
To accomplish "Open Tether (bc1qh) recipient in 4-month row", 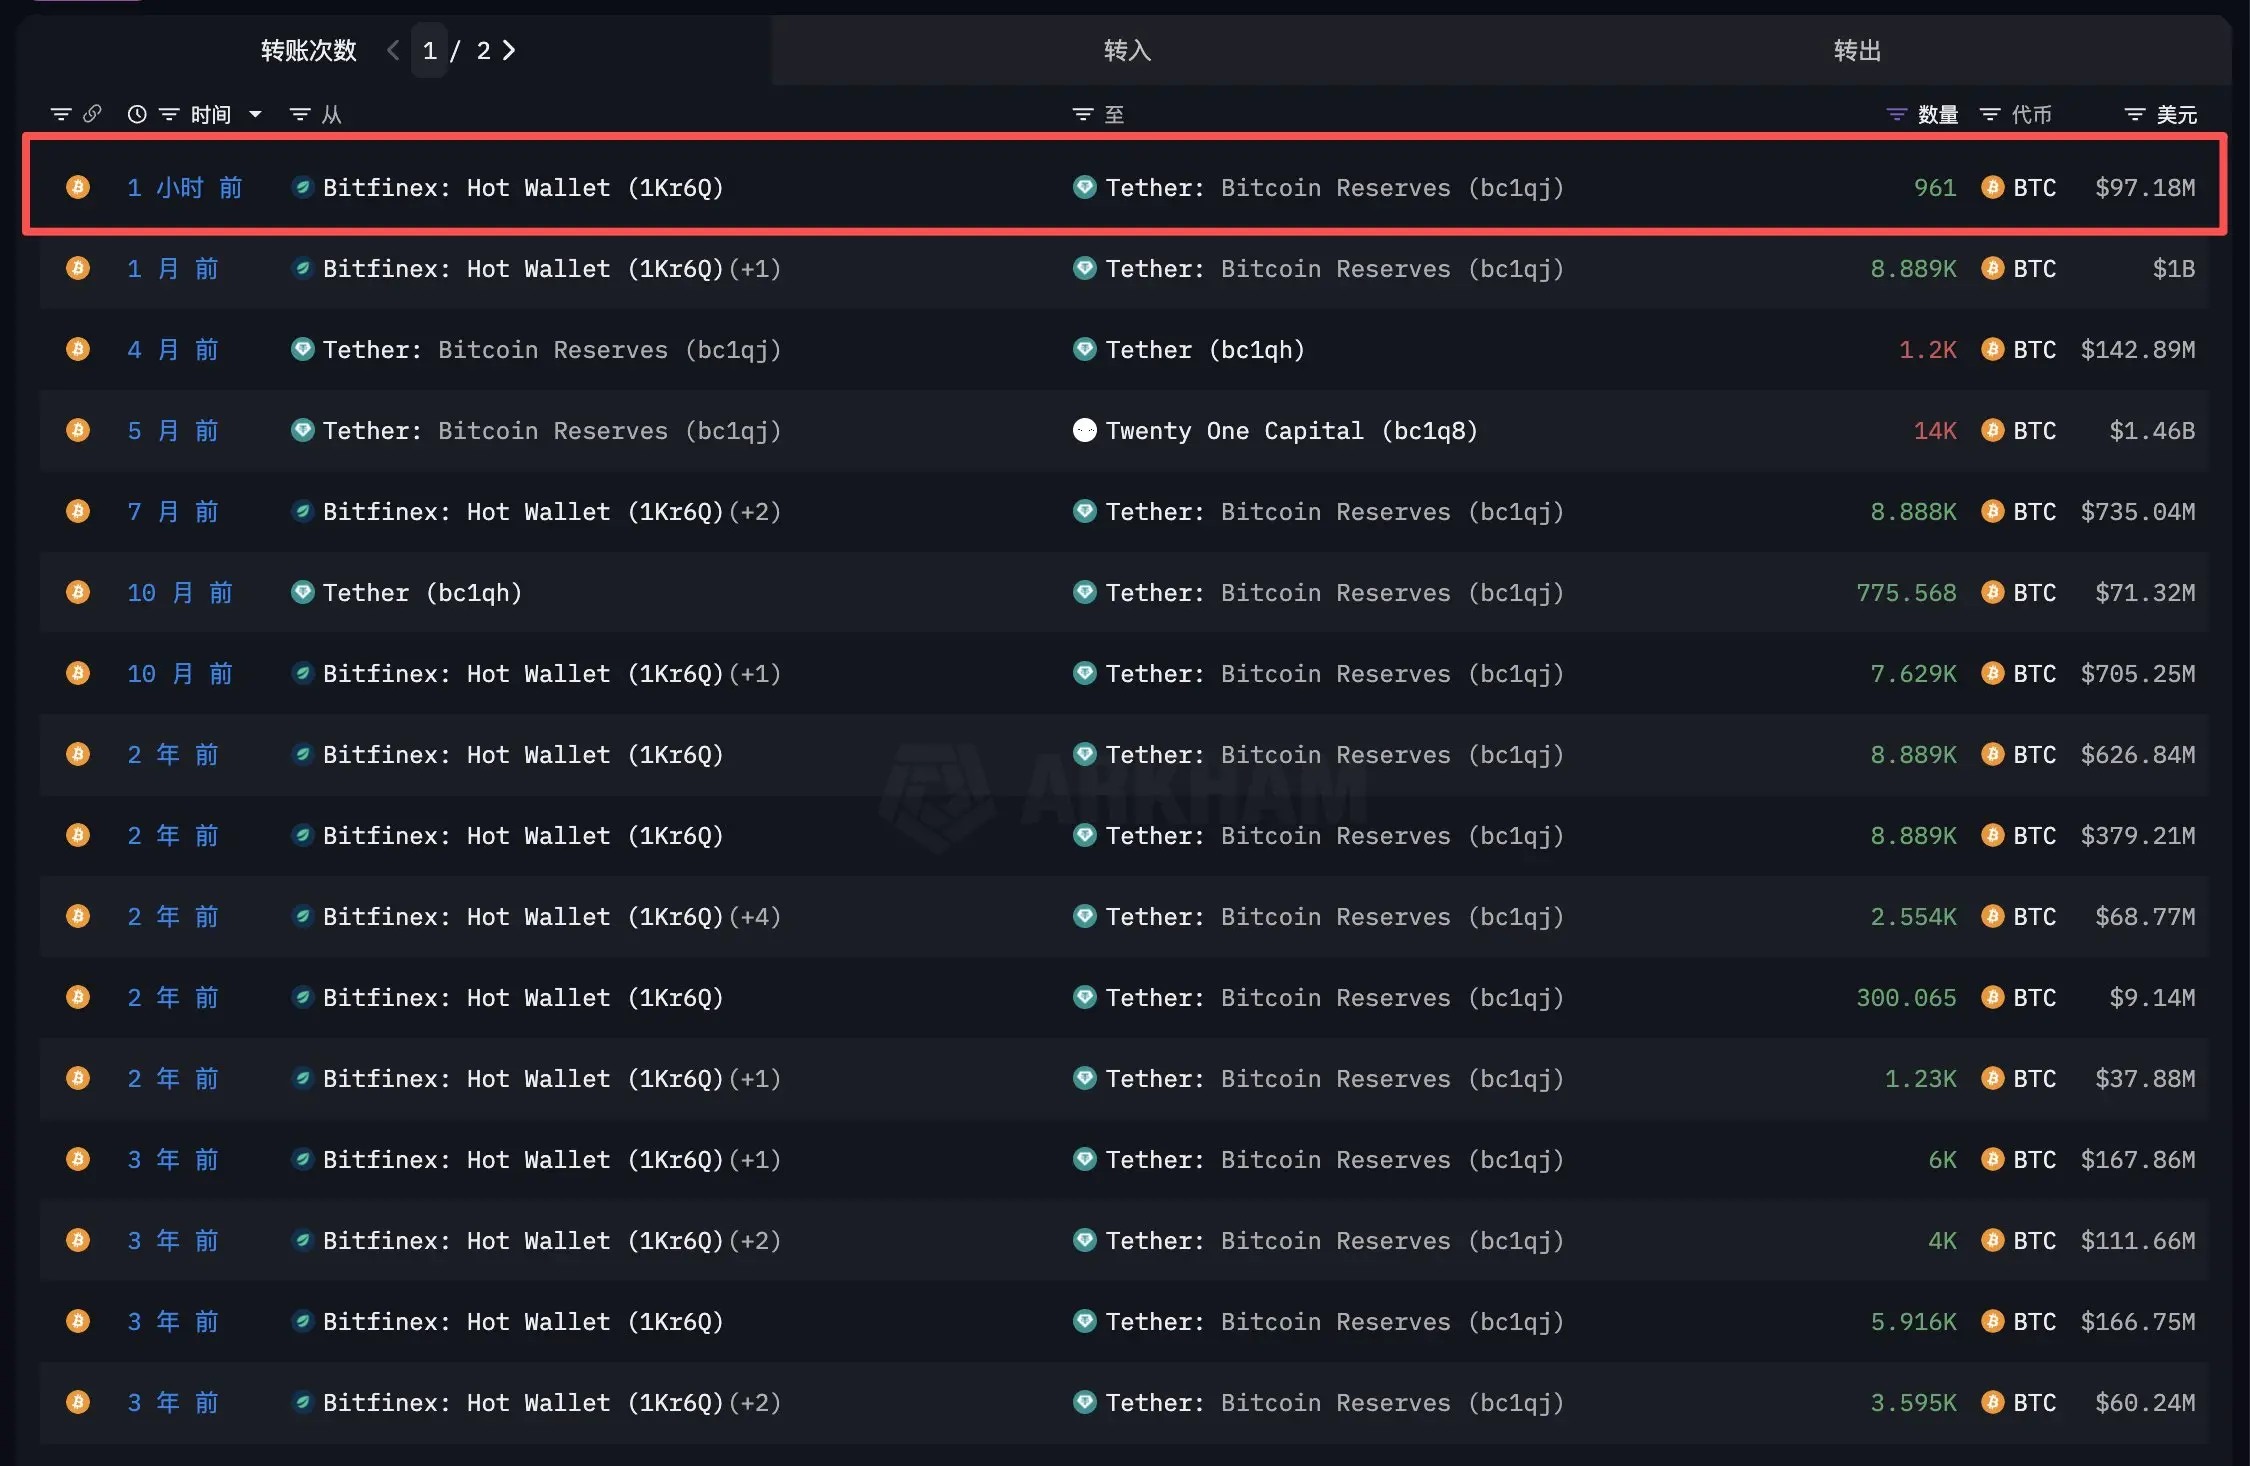I will tap(1204, 350).
